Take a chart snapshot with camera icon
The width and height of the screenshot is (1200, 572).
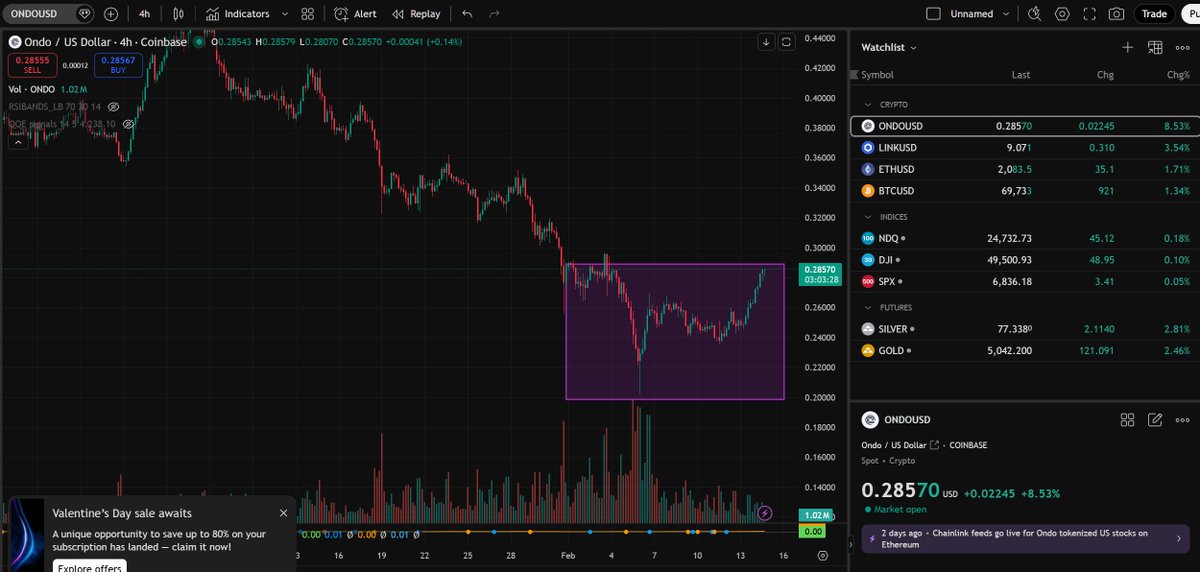point(1116,14)
